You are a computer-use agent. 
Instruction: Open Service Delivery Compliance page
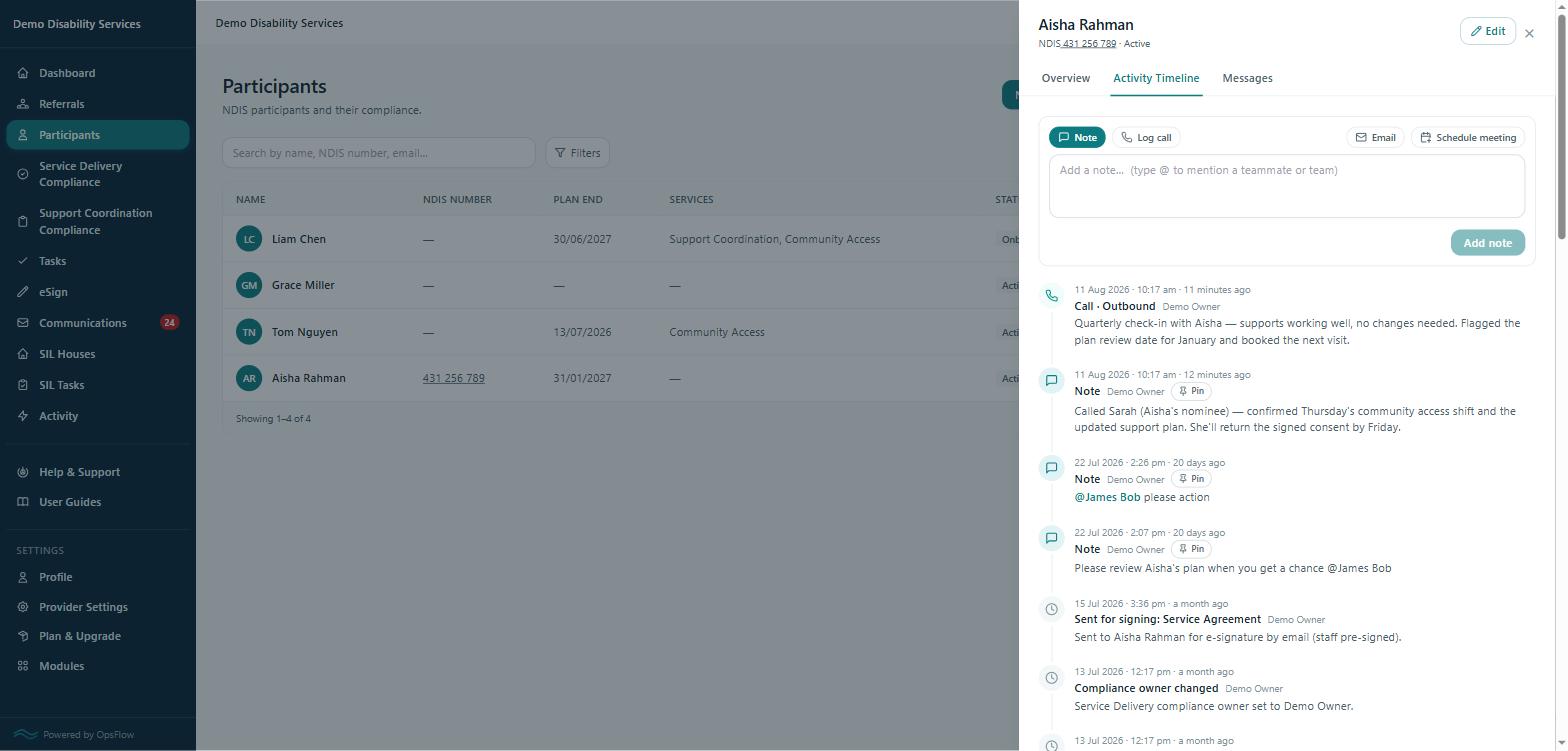97,174
